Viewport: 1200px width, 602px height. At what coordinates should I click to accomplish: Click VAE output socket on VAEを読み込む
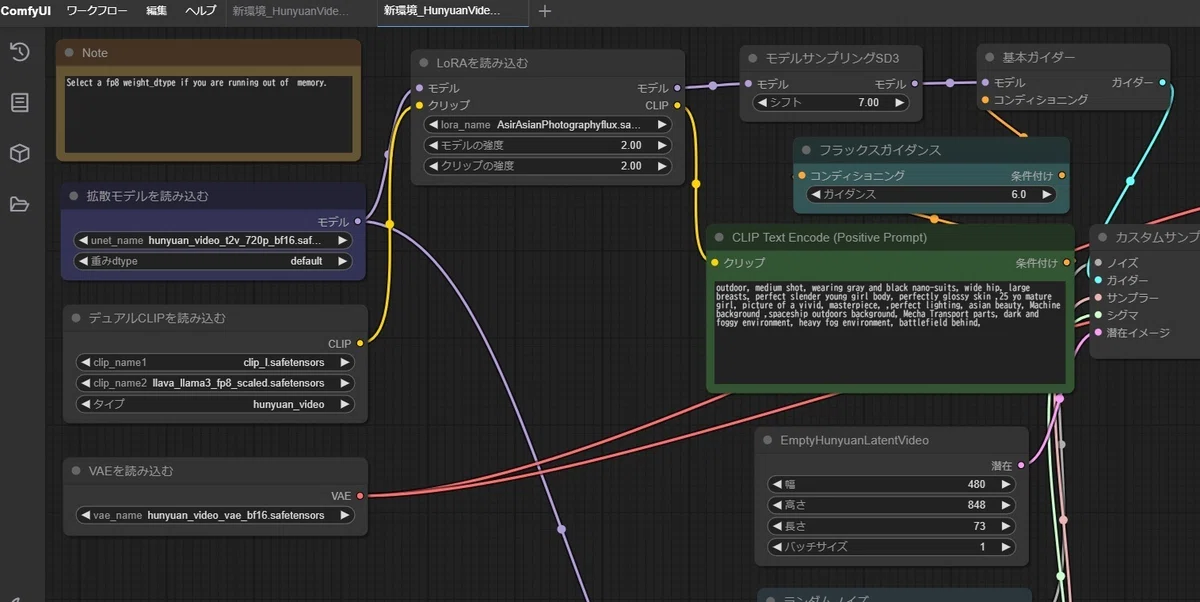pyautogui.click(x=360, y=495)
